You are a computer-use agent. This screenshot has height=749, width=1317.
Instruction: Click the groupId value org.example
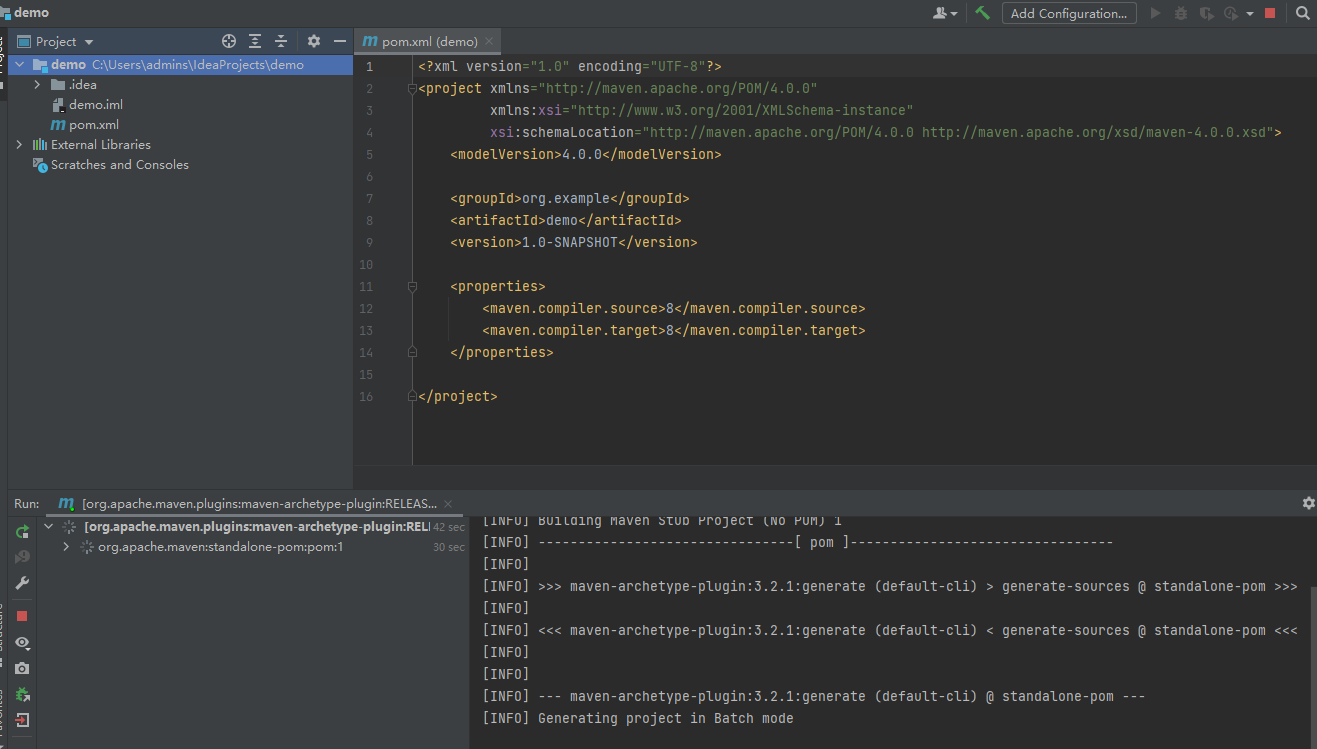coord(566,198)
